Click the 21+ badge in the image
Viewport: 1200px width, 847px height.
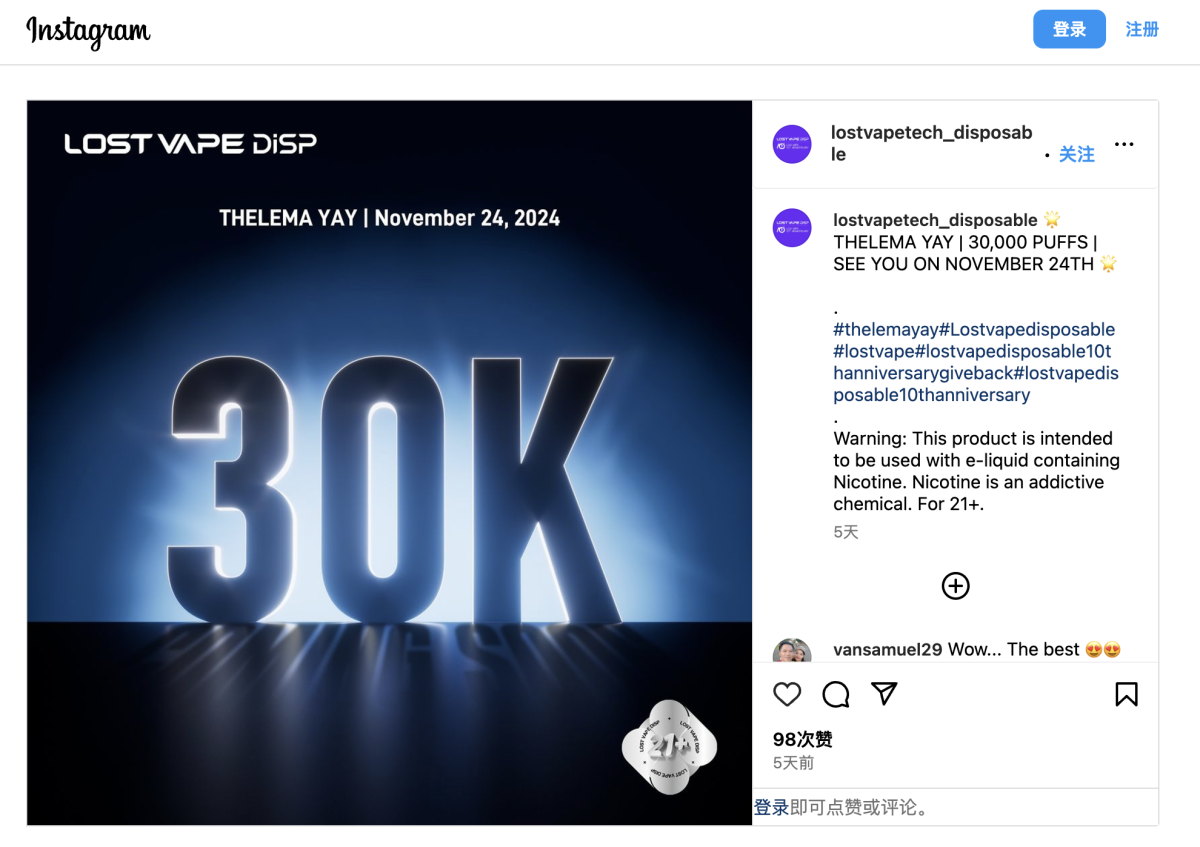click(x=669, y=747)
